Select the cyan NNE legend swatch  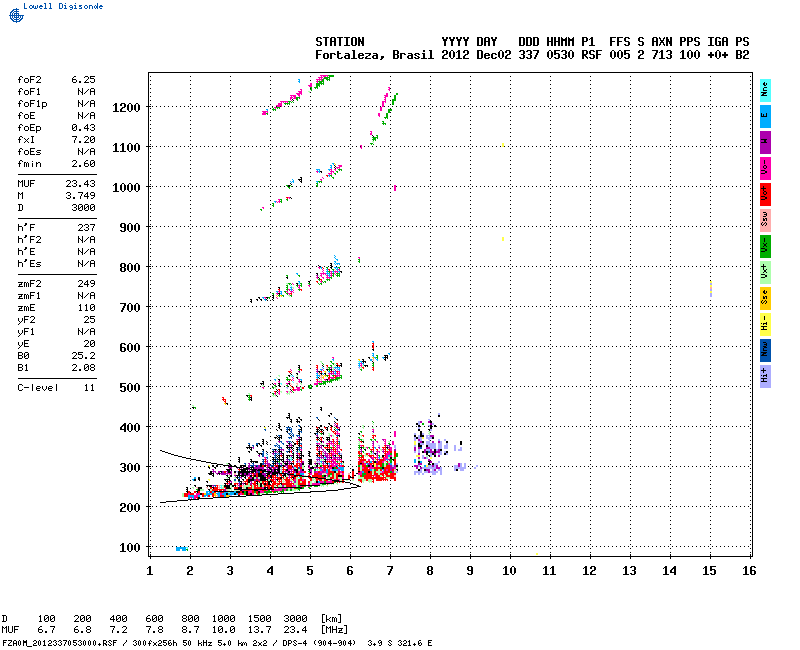765,91
